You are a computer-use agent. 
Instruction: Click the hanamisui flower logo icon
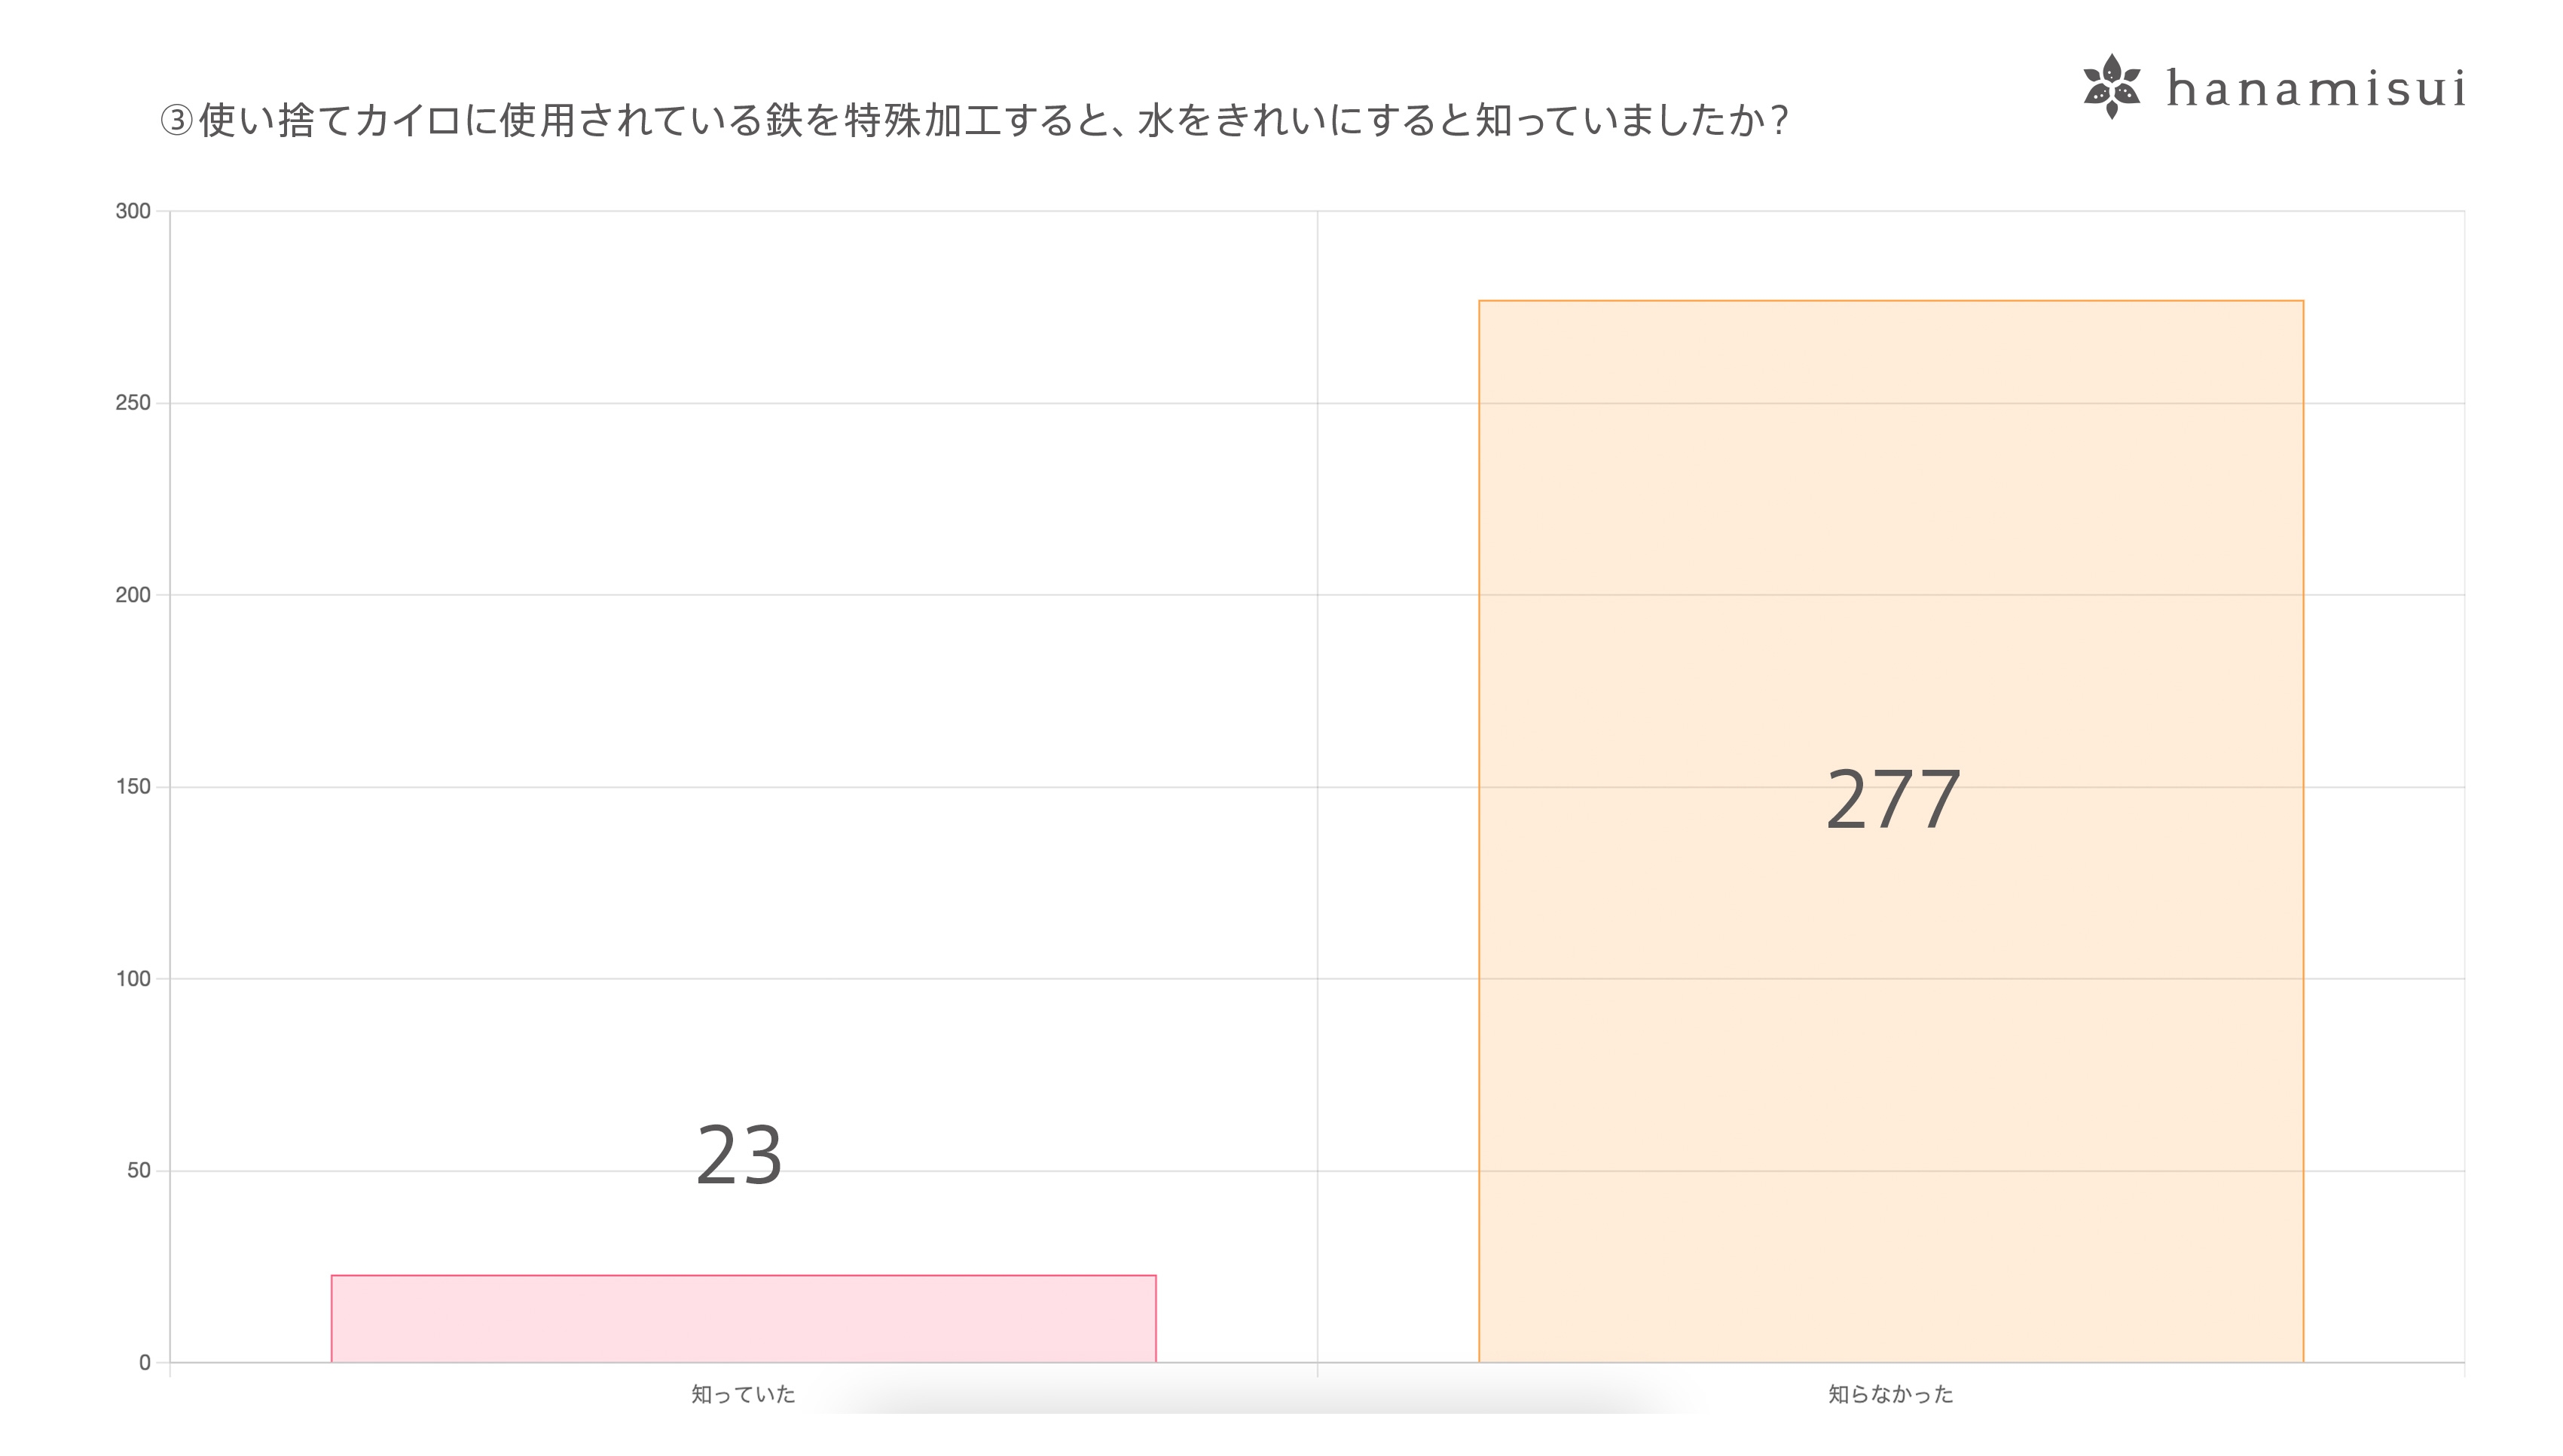(2111, 87)
